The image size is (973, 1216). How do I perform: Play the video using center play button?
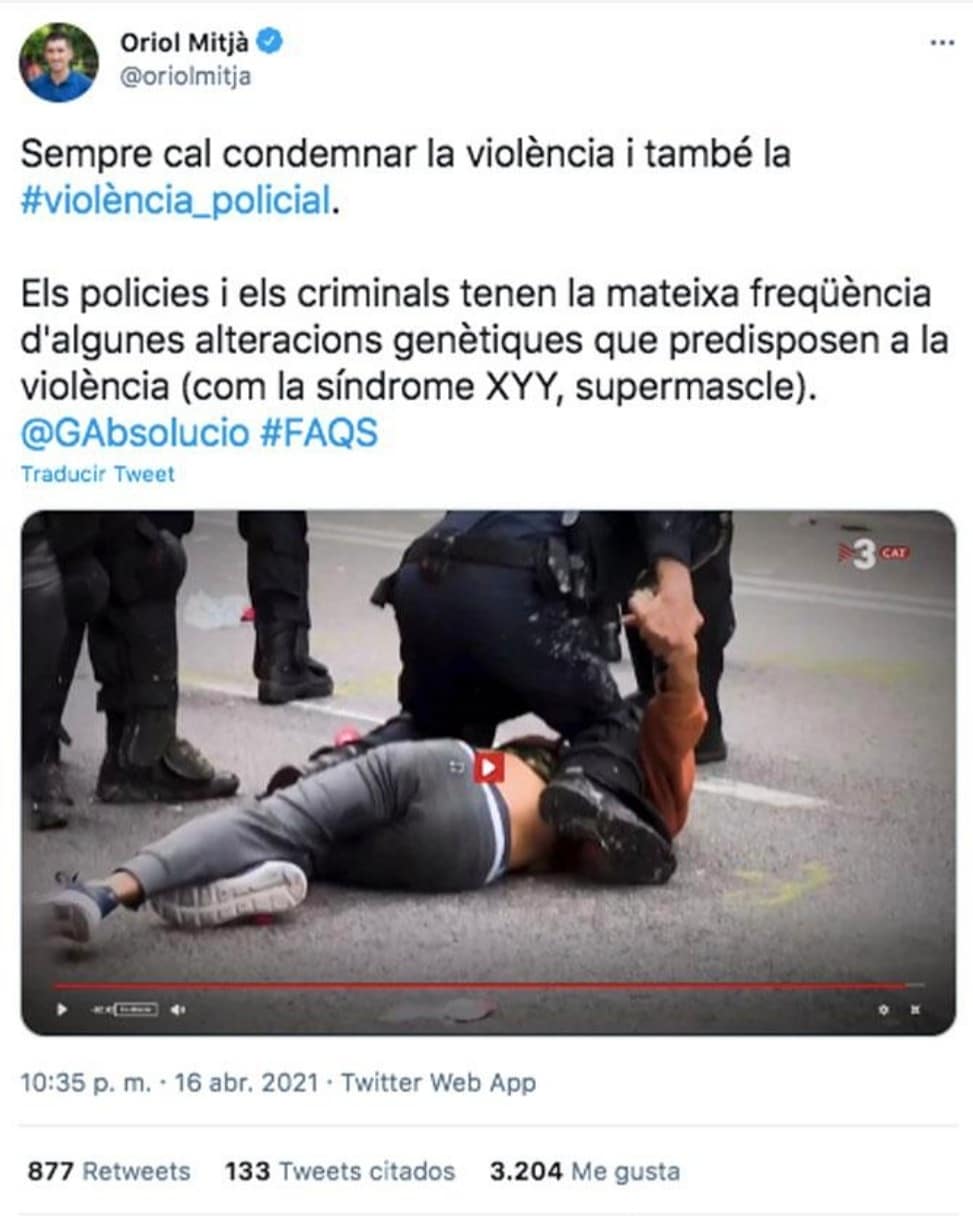click(489, 768)
